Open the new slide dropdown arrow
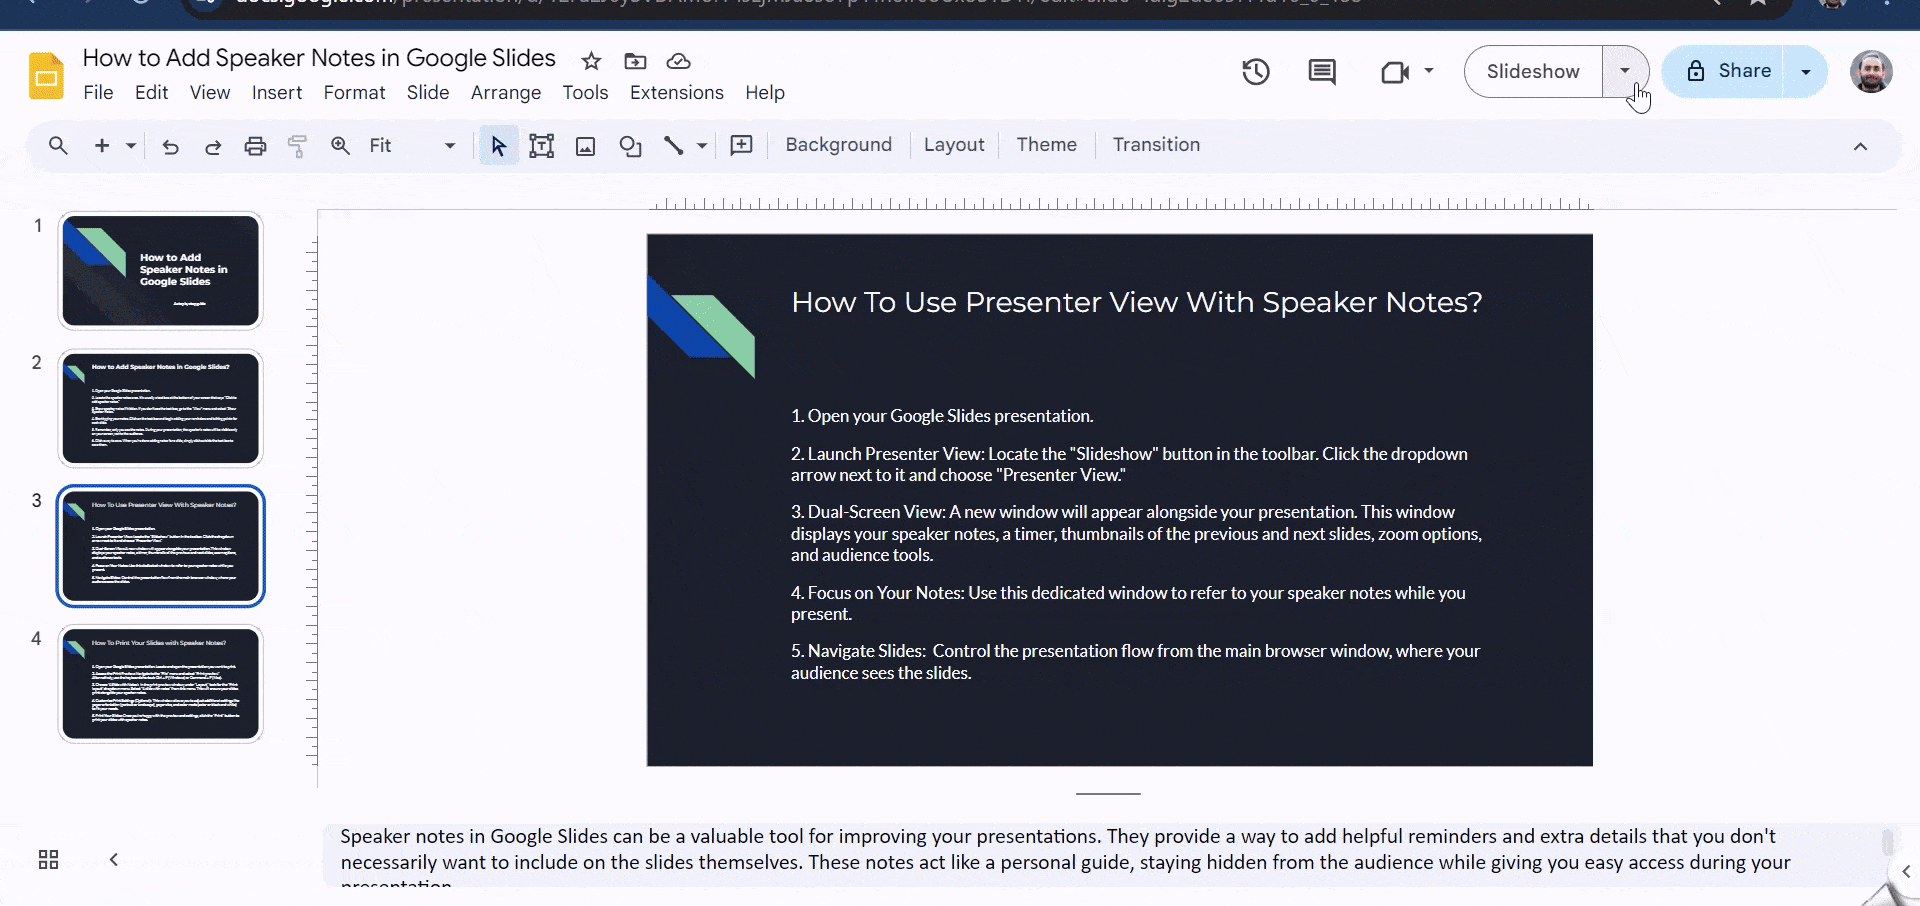Image resolution: width=1920 pixels, height=906 pixels. pyautogui.click(x=129, y=146)
